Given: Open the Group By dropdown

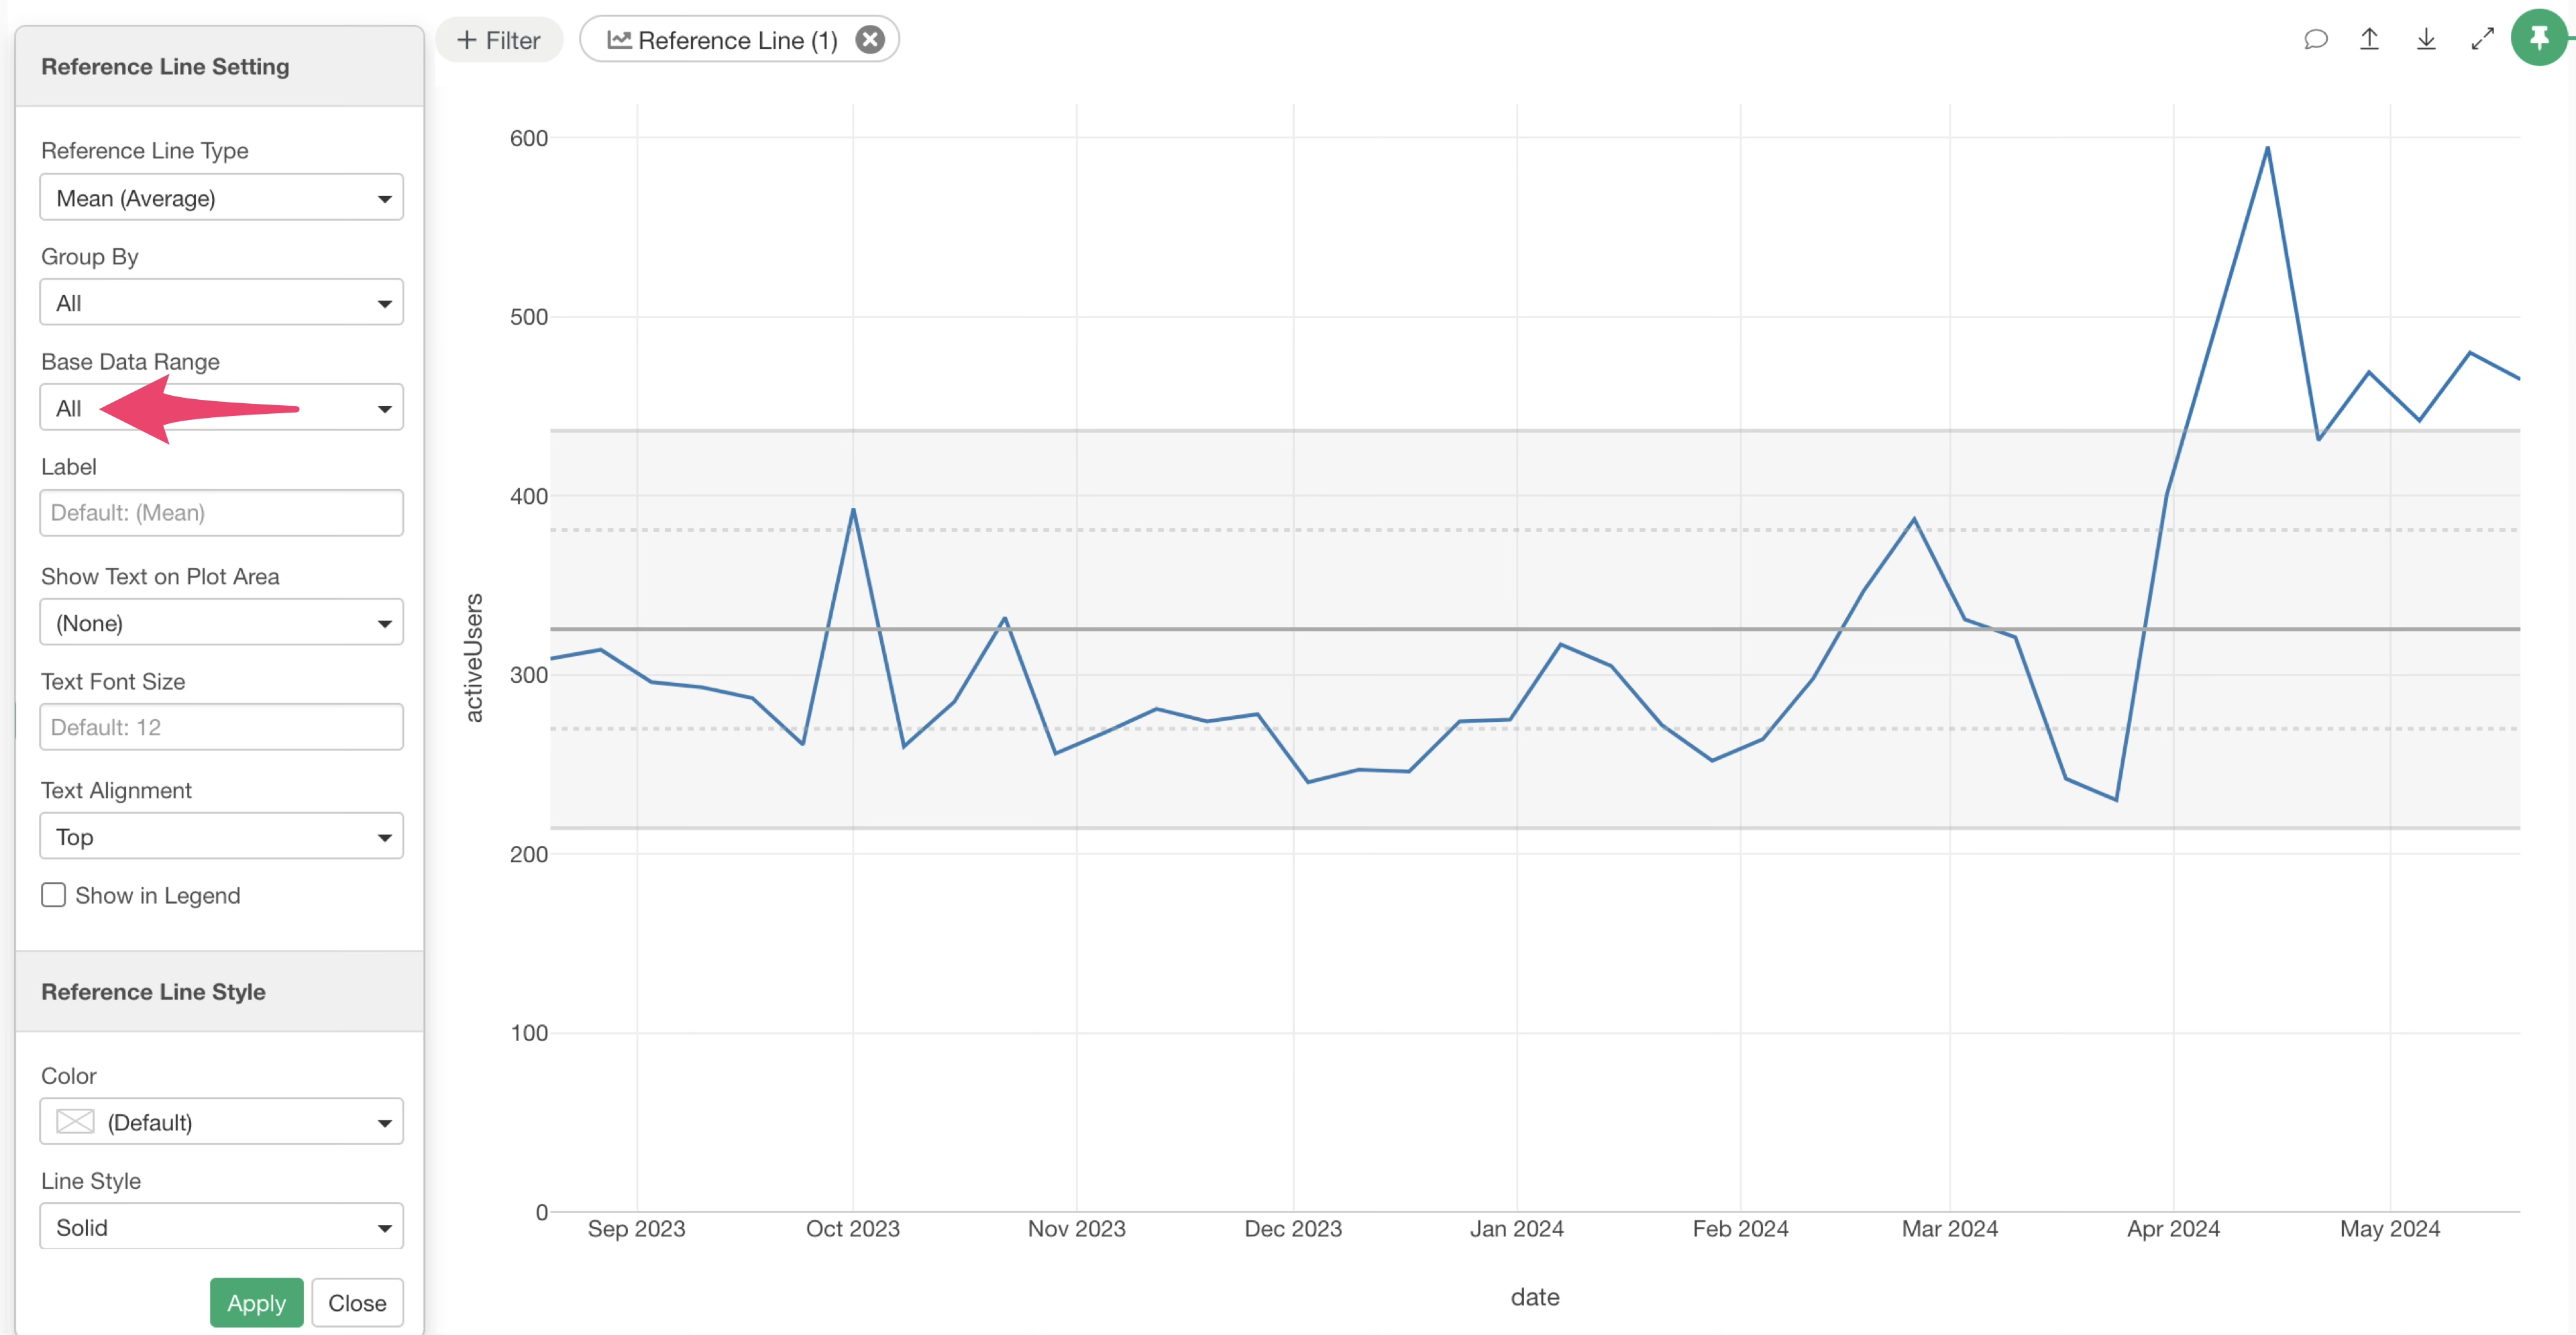Looking at the screenshot, I should point(221,303).
